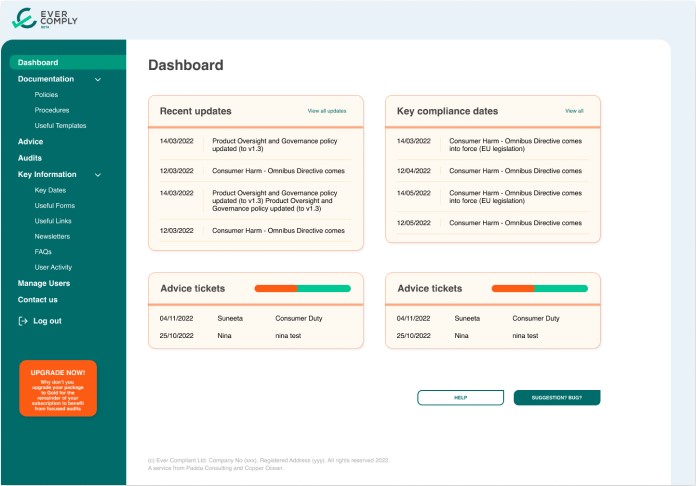The height and width of the screenshot is (486, 696).
Task: Select Advice in the sidebar
Action: click(30, 142)
